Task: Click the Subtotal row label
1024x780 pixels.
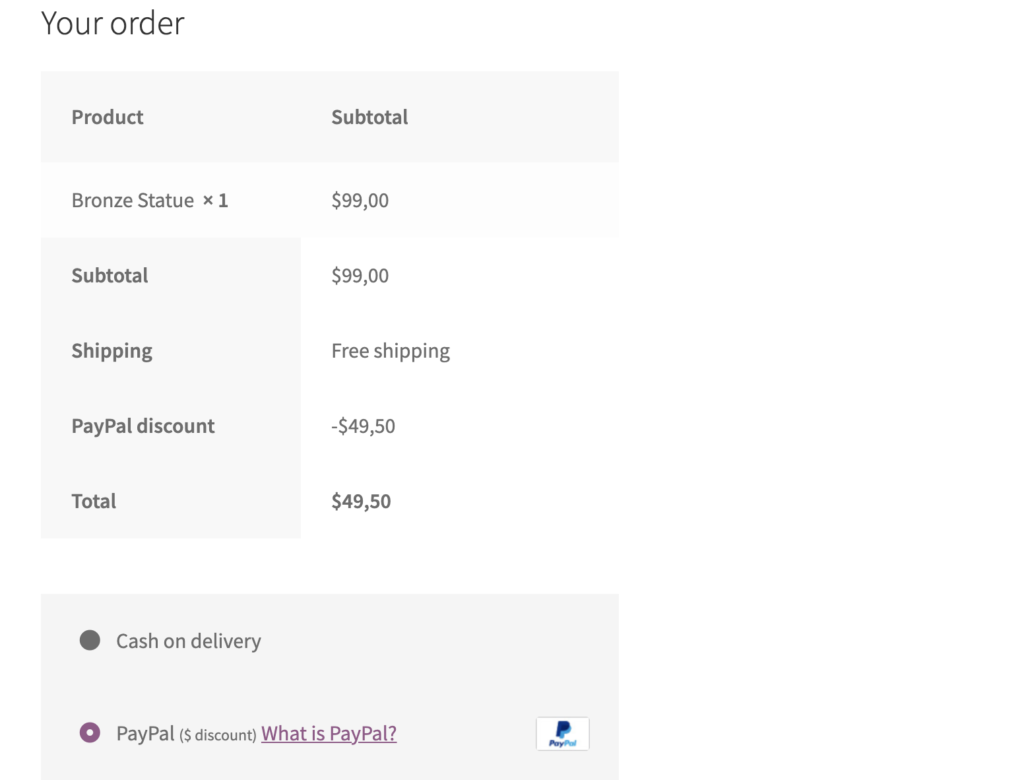Action: (x=110, y=275)
